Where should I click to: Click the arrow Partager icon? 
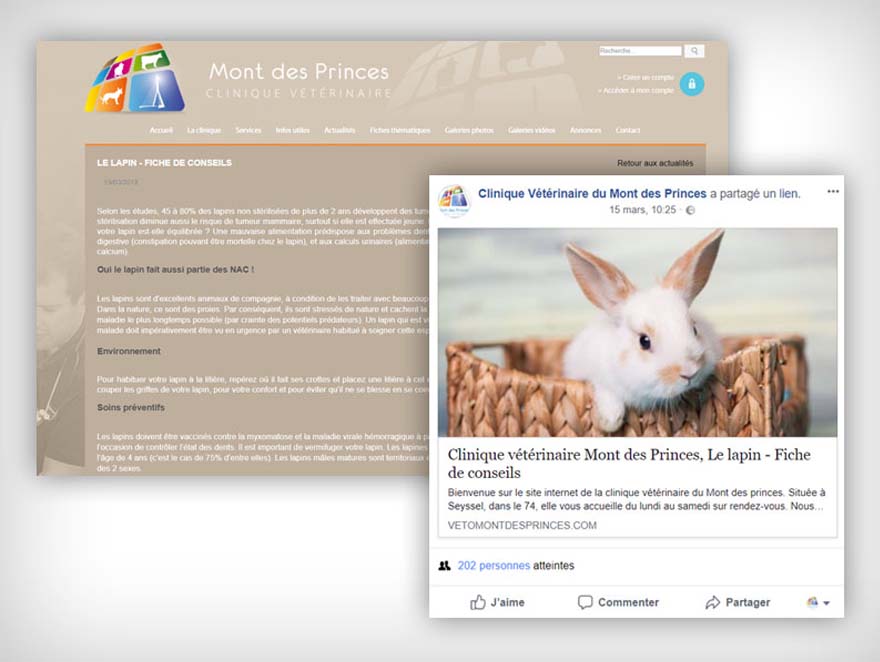(713, 603)
